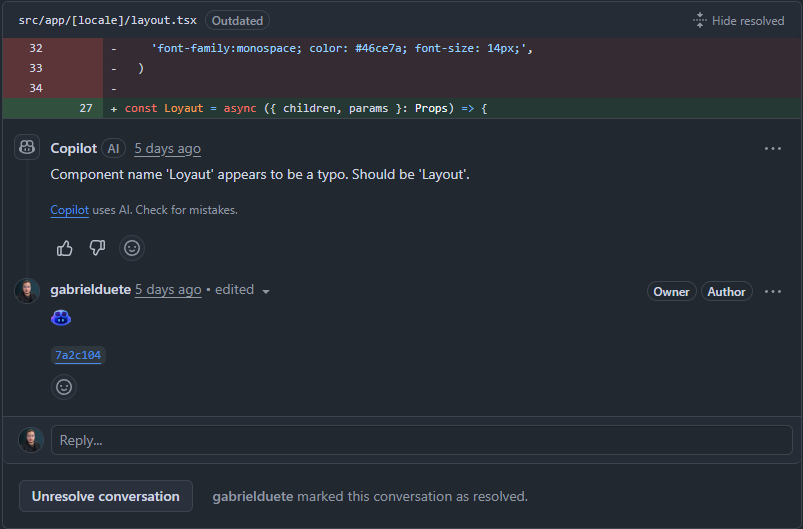Screen dimensions: 803x529
Task: Click the 'edited' label on gabrielduete's comment
Action: pos(235,289)
